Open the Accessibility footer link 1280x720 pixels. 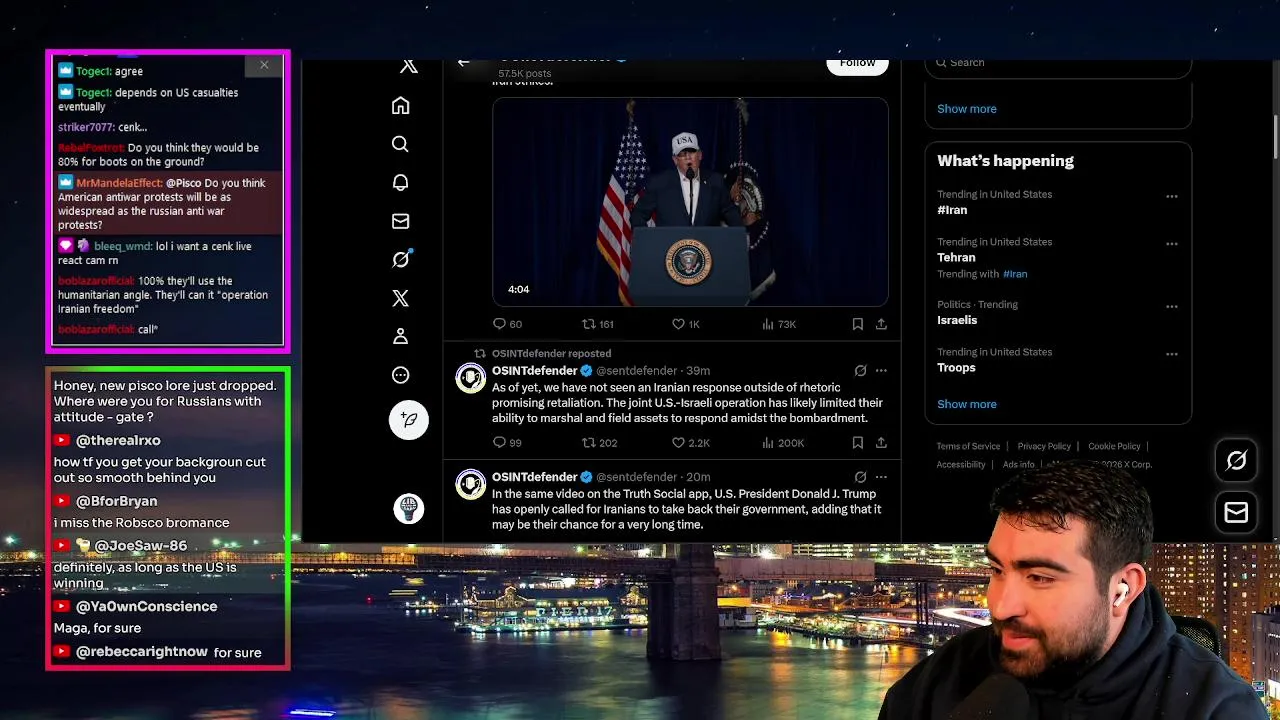pyautogui.click(x=961, y=464)
